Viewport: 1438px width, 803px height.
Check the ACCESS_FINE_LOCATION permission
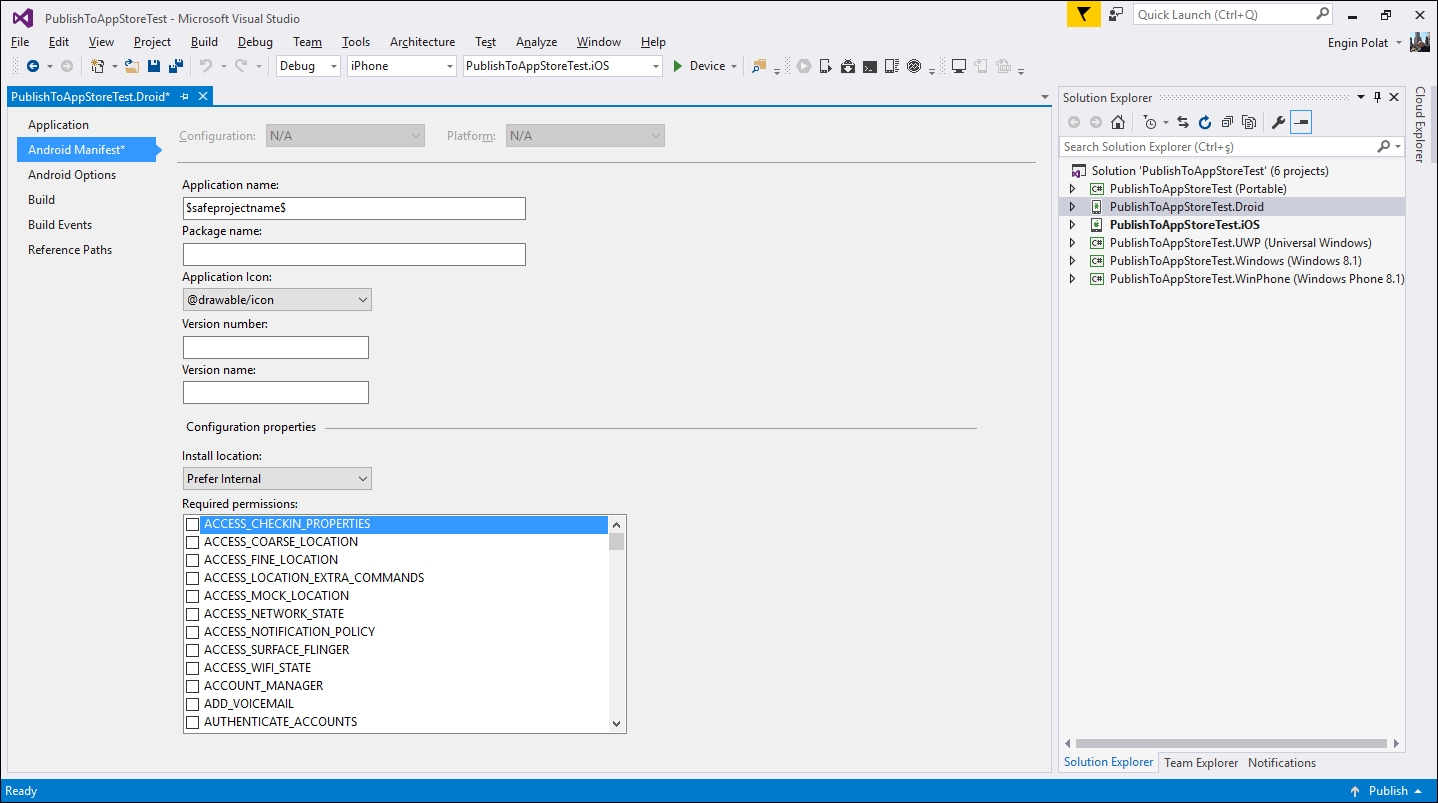(x=192, y=560)
